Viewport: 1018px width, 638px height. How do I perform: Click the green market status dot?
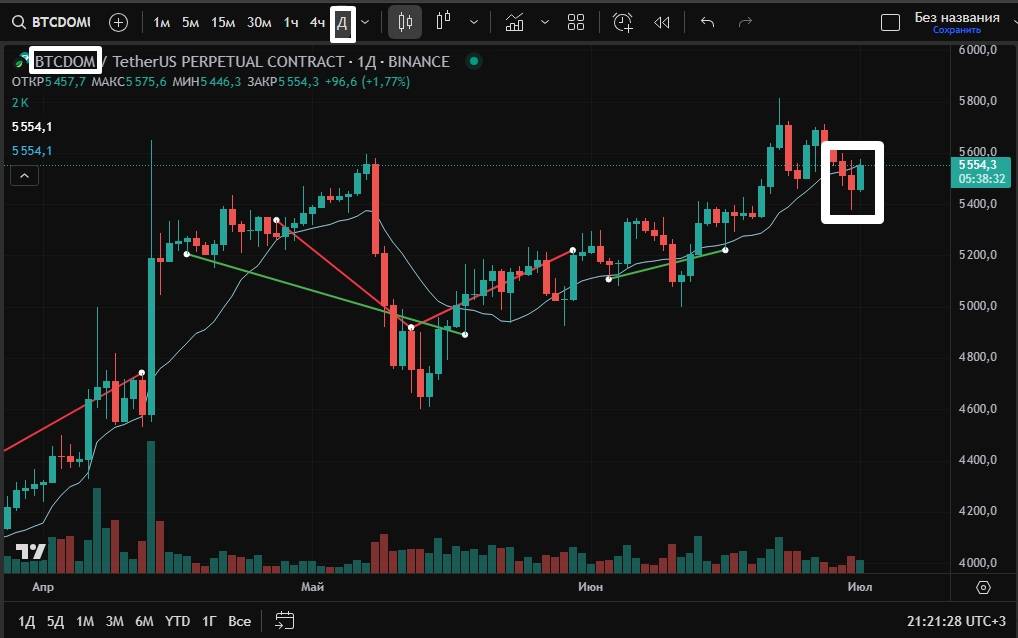pos(474,61)
